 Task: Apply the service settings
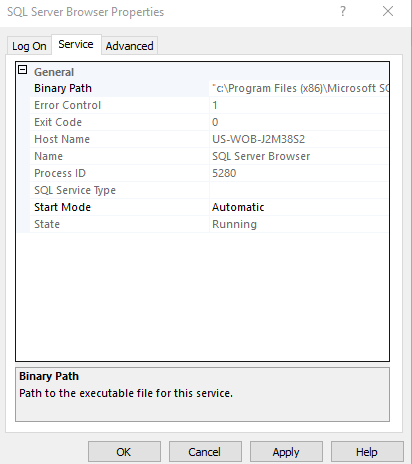pyautogui.click(x=286, y=452)
